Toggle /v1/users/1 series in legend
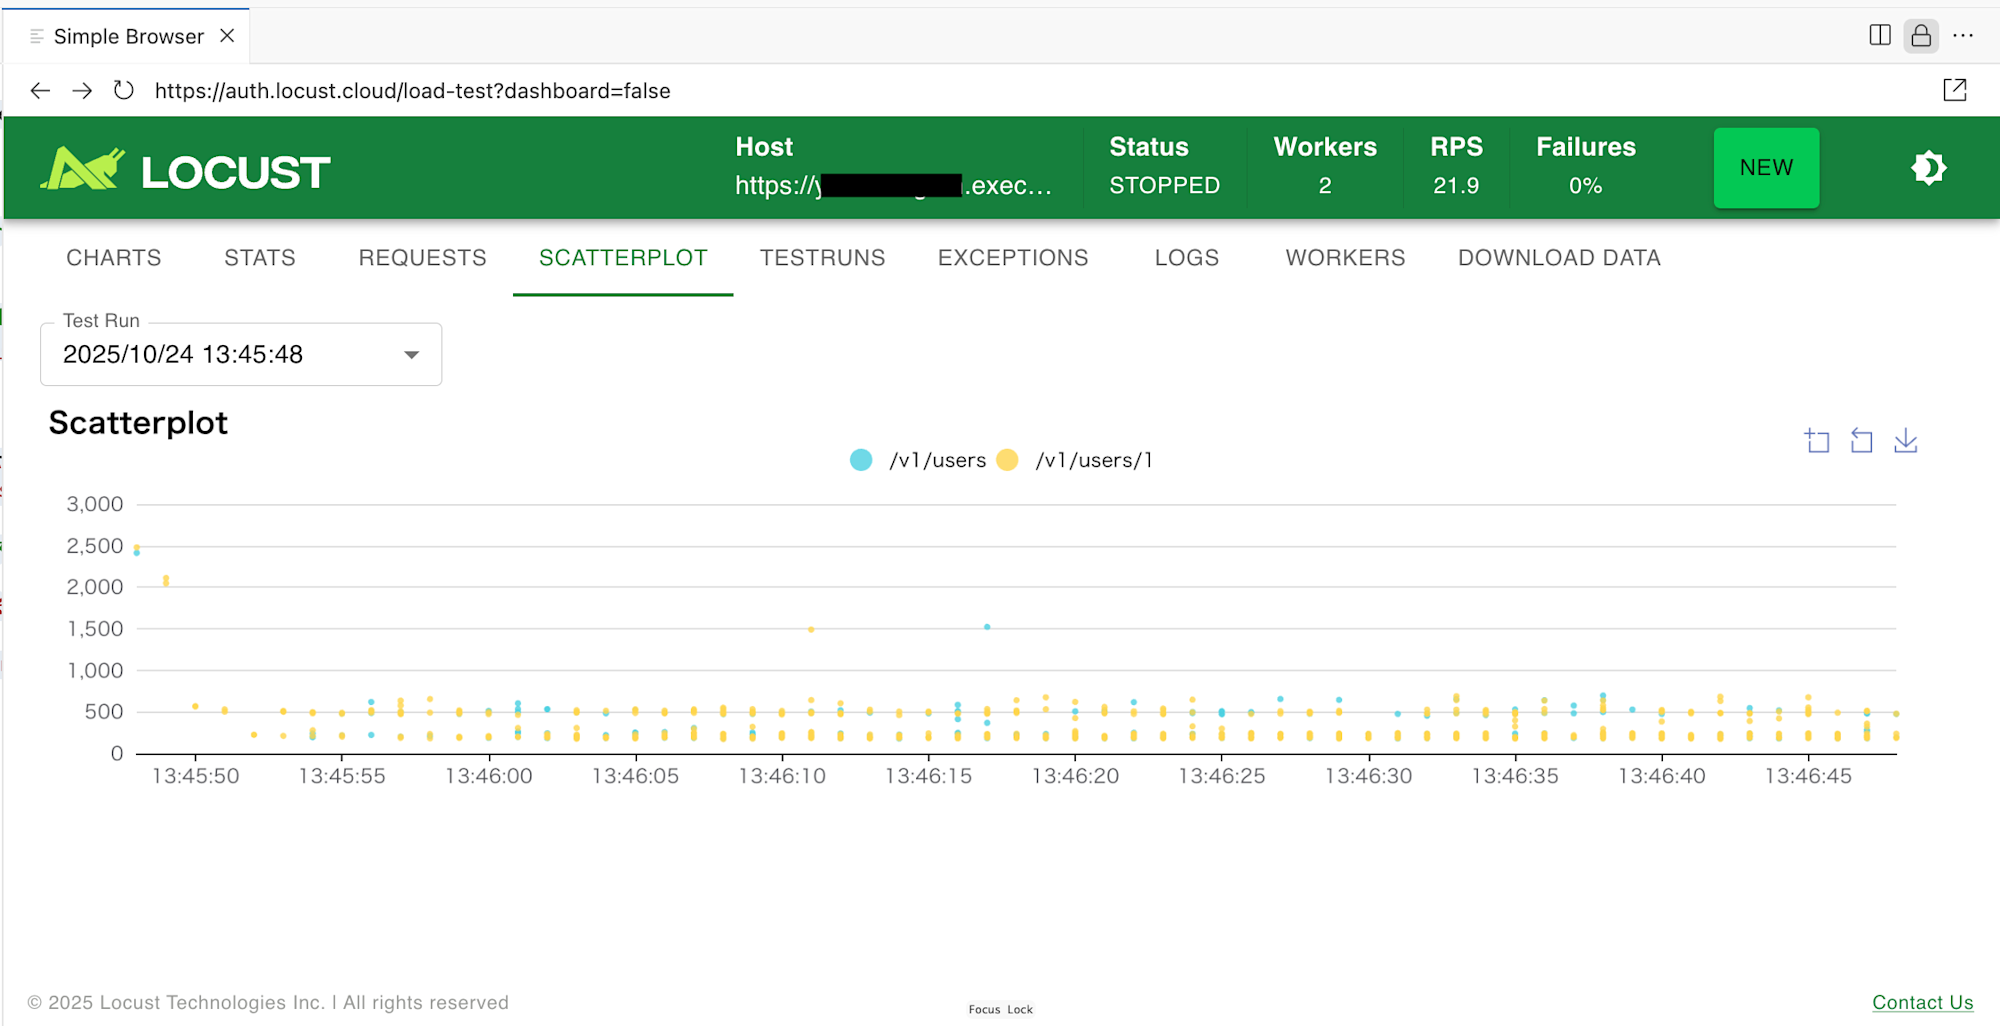 [1075, 460]
